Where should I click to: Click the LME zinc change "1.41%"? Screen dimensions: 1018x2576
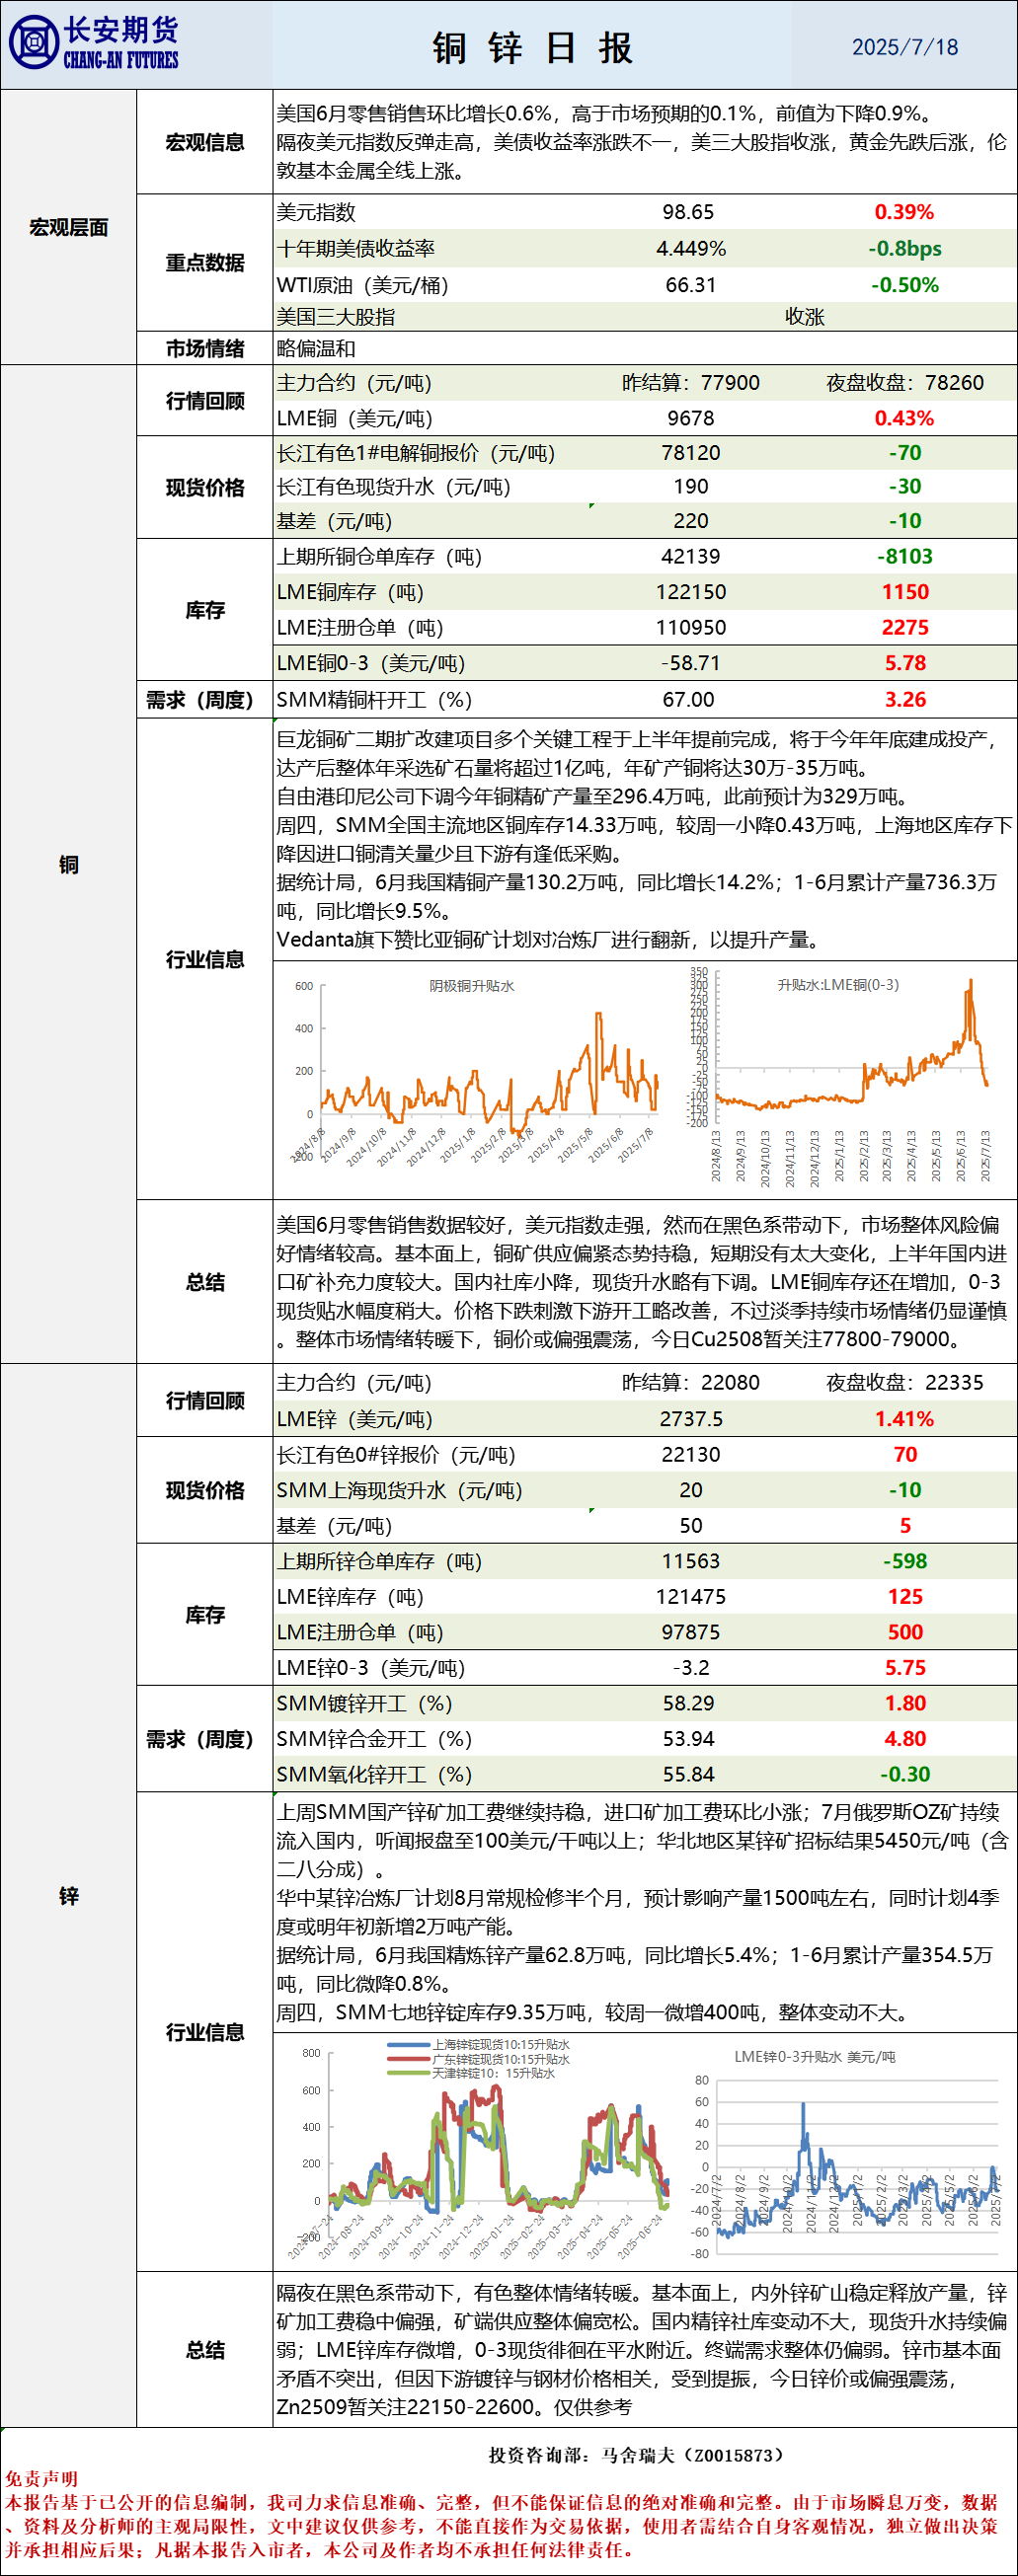coord(904,1419)
